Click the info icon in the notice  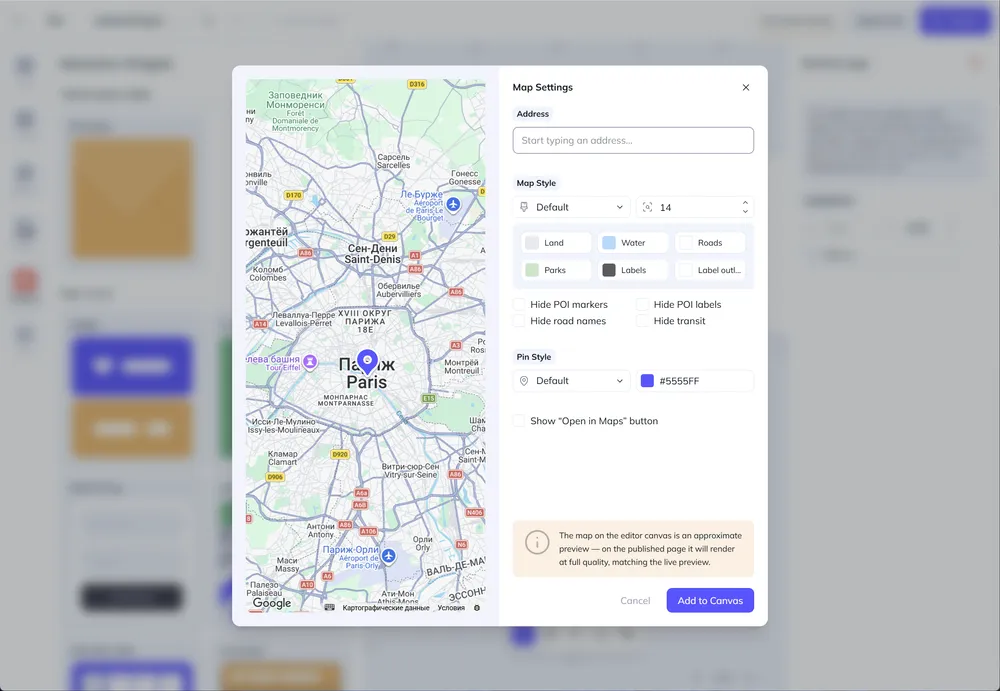(x=537, y=542)
